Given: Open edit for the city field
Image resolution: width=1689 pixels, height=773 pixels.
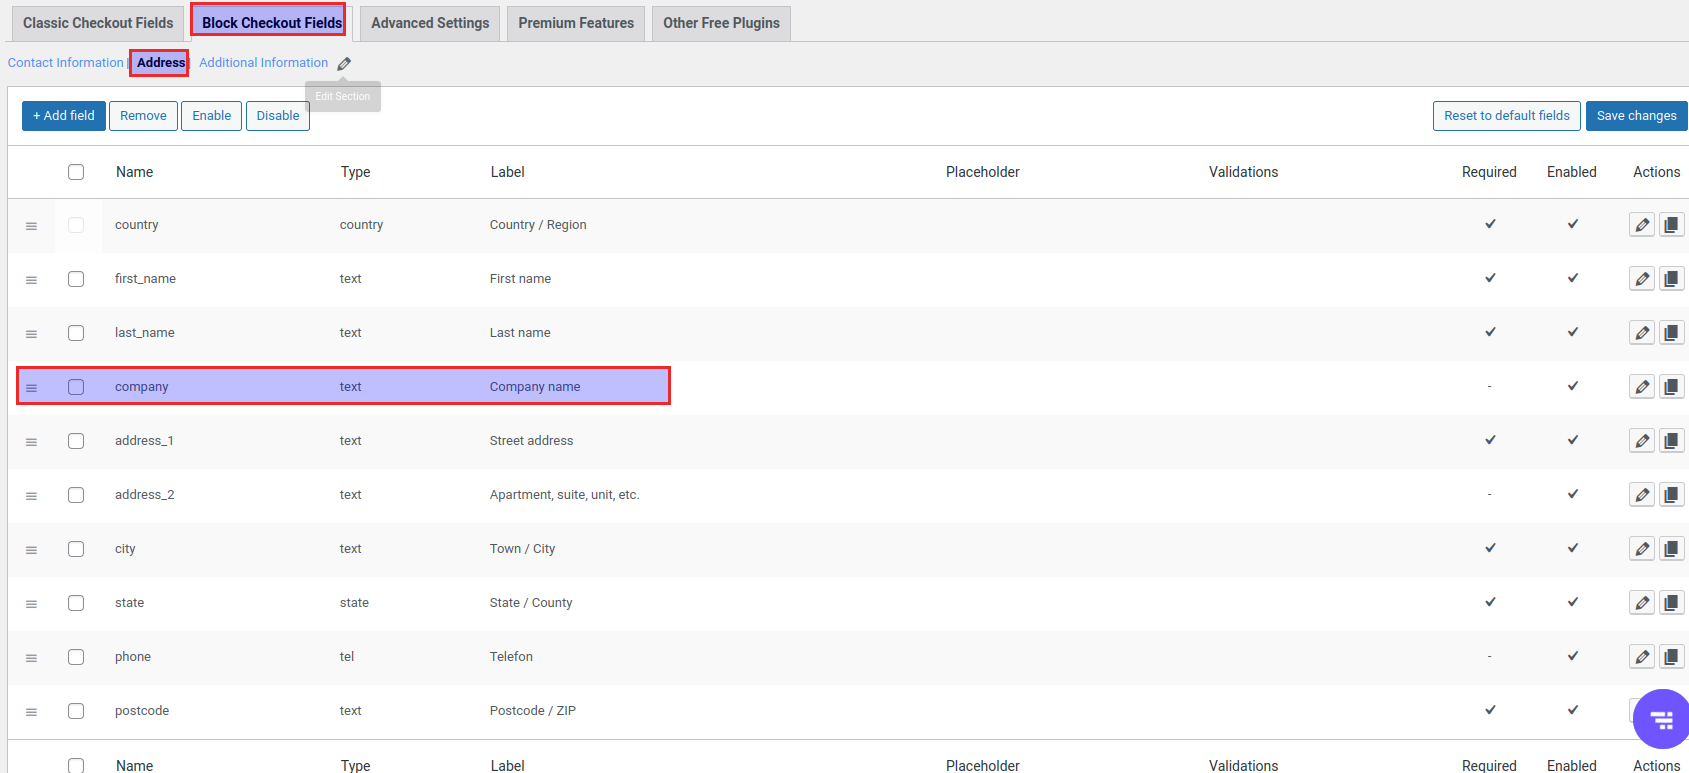Looking at the screenshot, I should click(1642, 549).
